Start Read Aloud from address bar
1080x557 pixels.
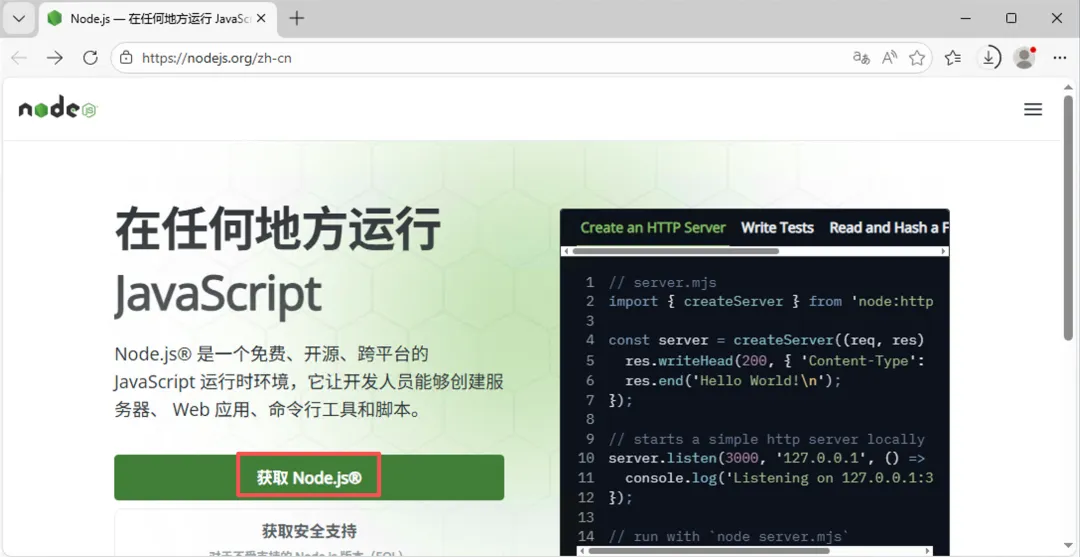click(x=890, y=58)
